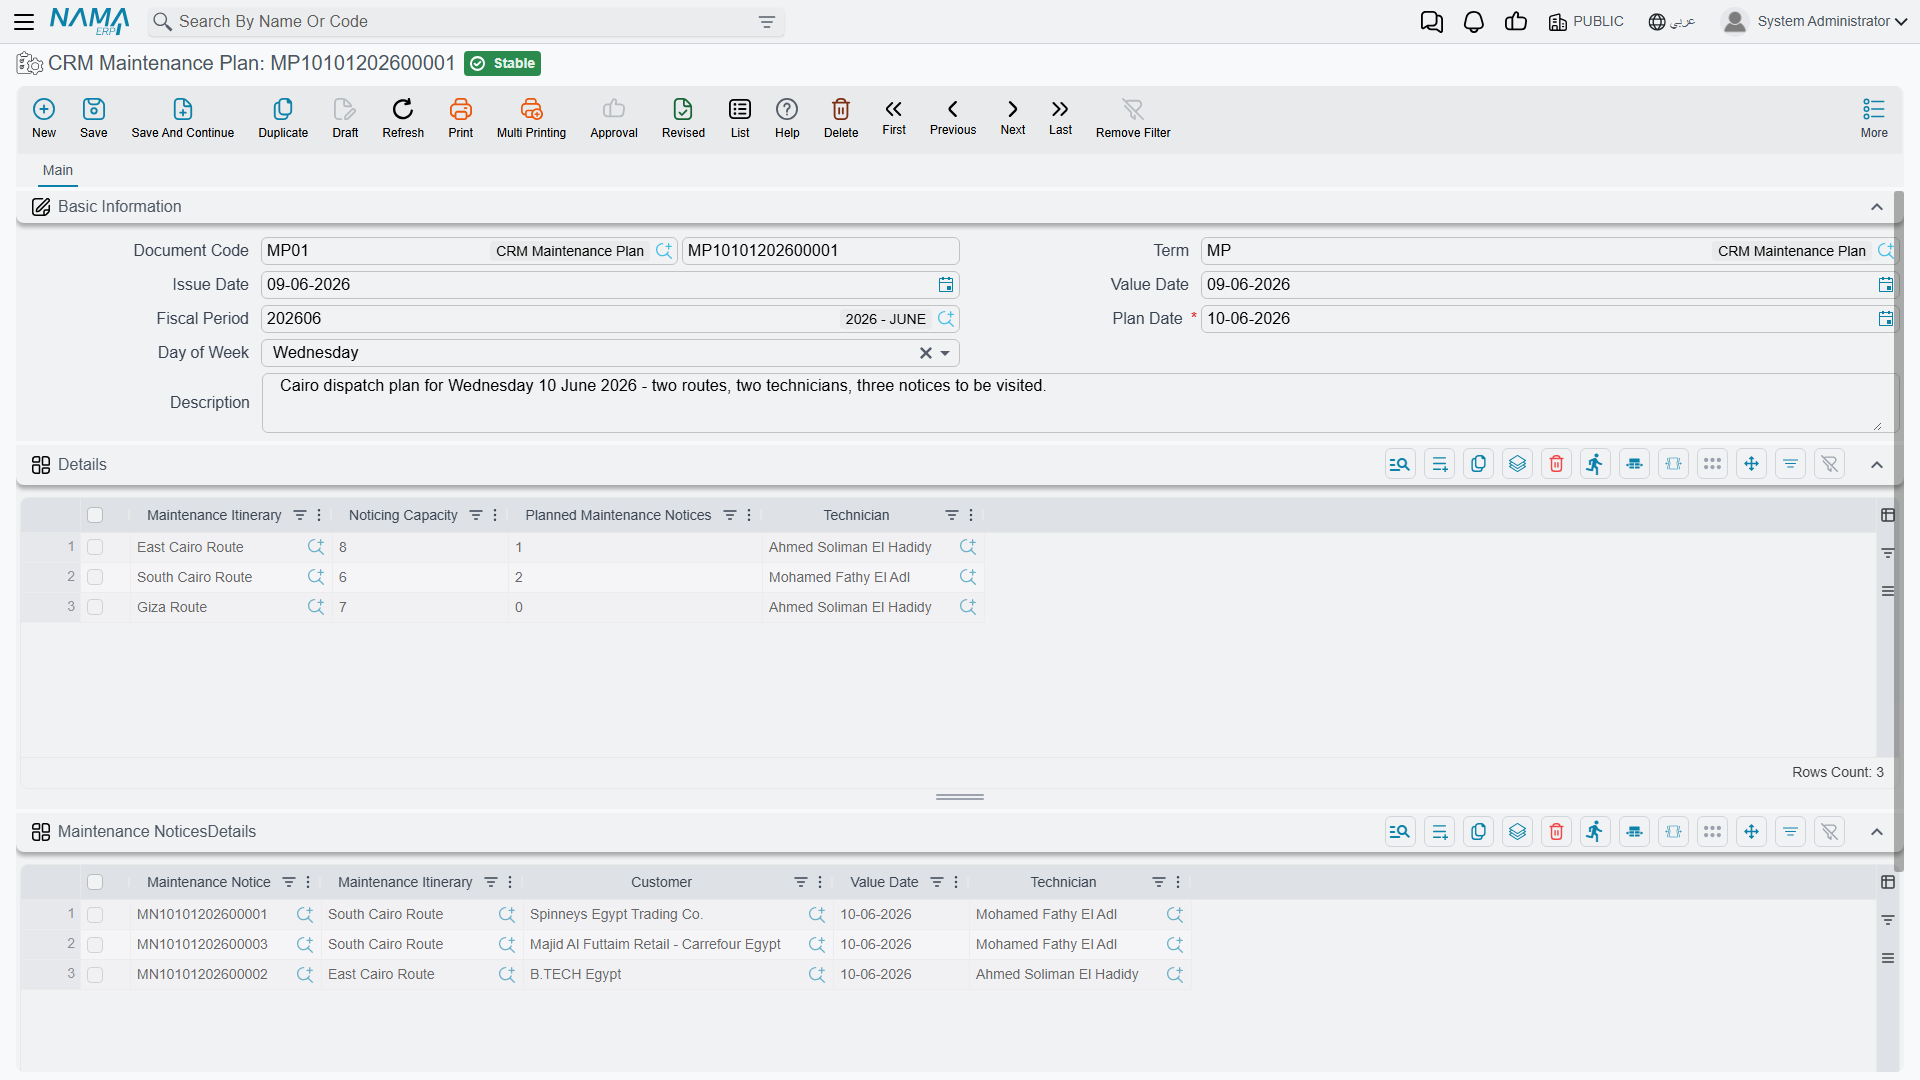The width and height of the screenshot is (1920, 1080).
Task: Open the Day of Week dropdown
Action: coord(945,353)
